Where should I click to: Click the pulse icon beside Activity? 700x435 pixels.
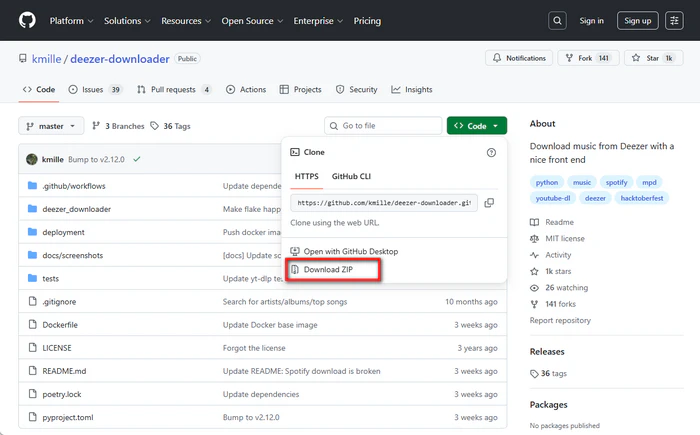pyautogui.click(x=534, y=255)
